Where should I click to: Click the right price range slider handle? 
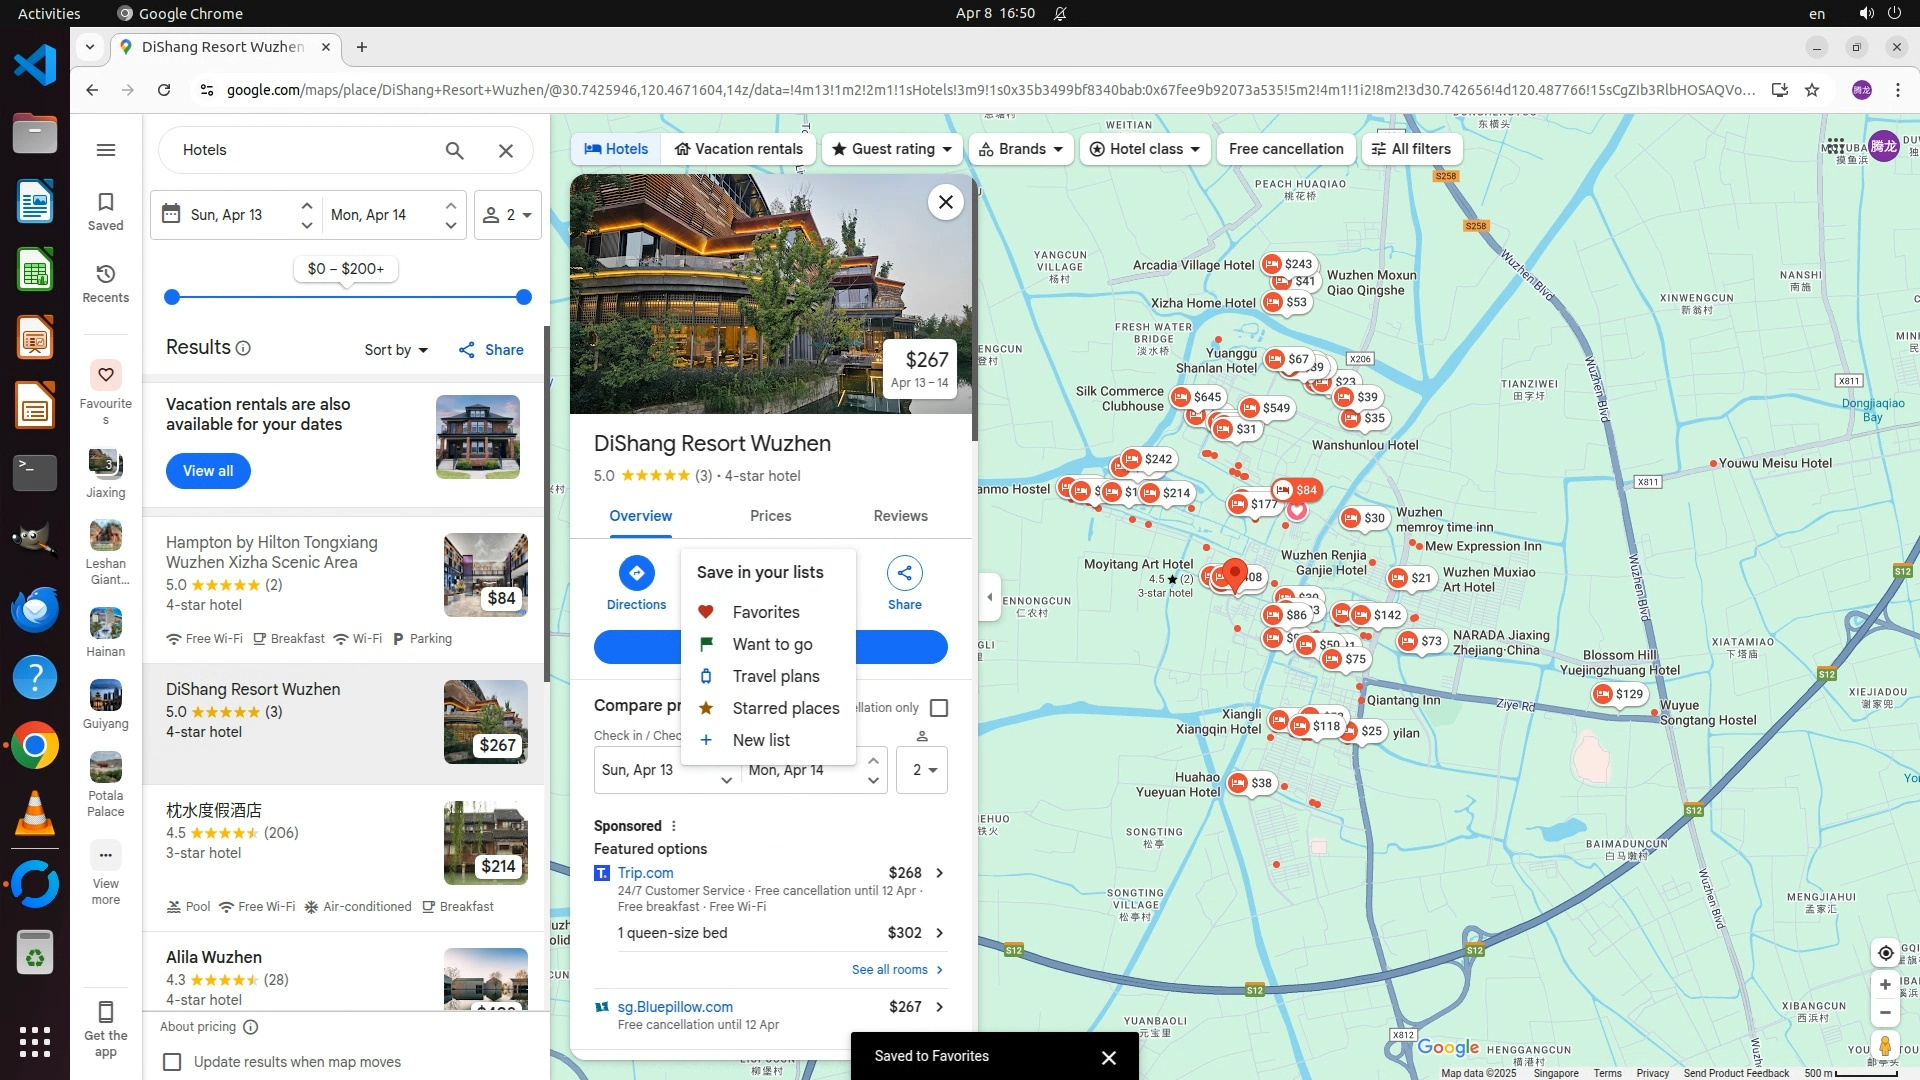[x=524, y=297]
